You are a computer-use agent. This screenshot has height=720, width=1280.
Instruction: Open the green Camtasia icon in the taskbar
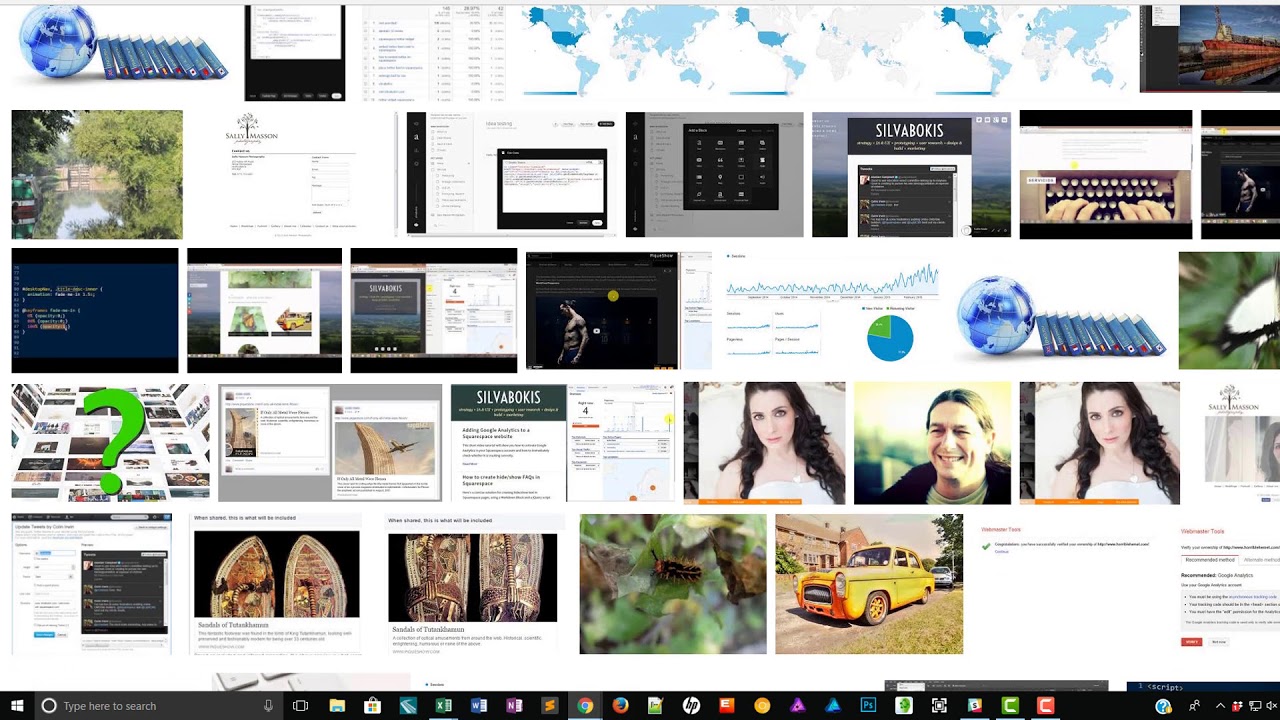1010,706
